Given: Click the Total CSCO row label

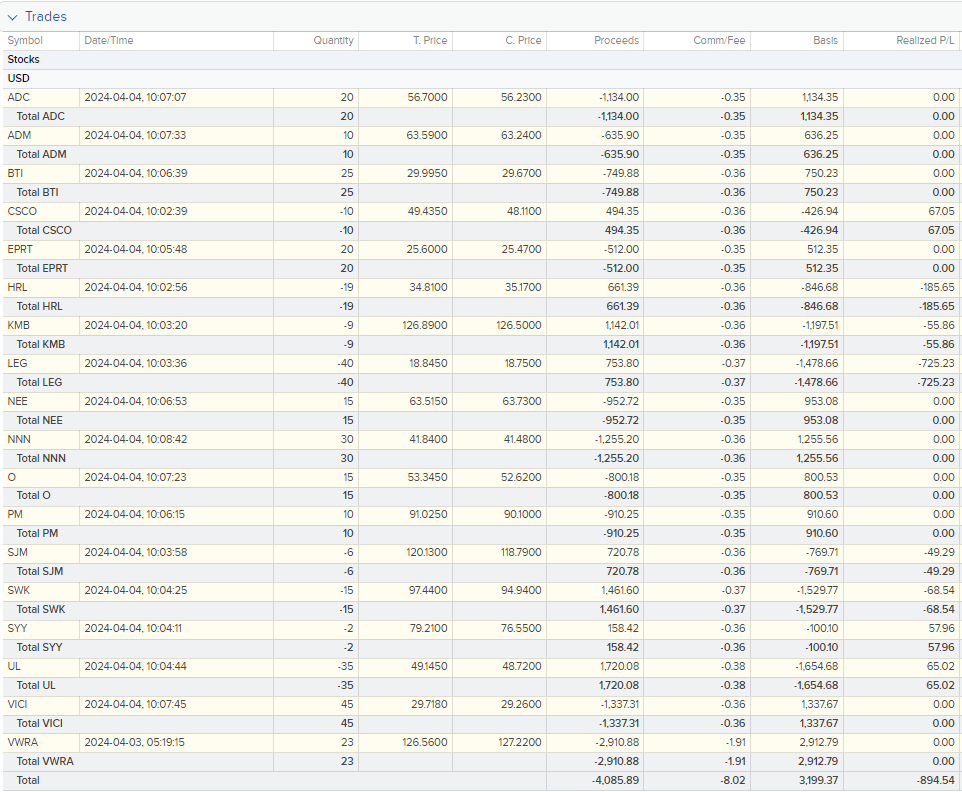Looking at the screenshot, I should 44,231.
